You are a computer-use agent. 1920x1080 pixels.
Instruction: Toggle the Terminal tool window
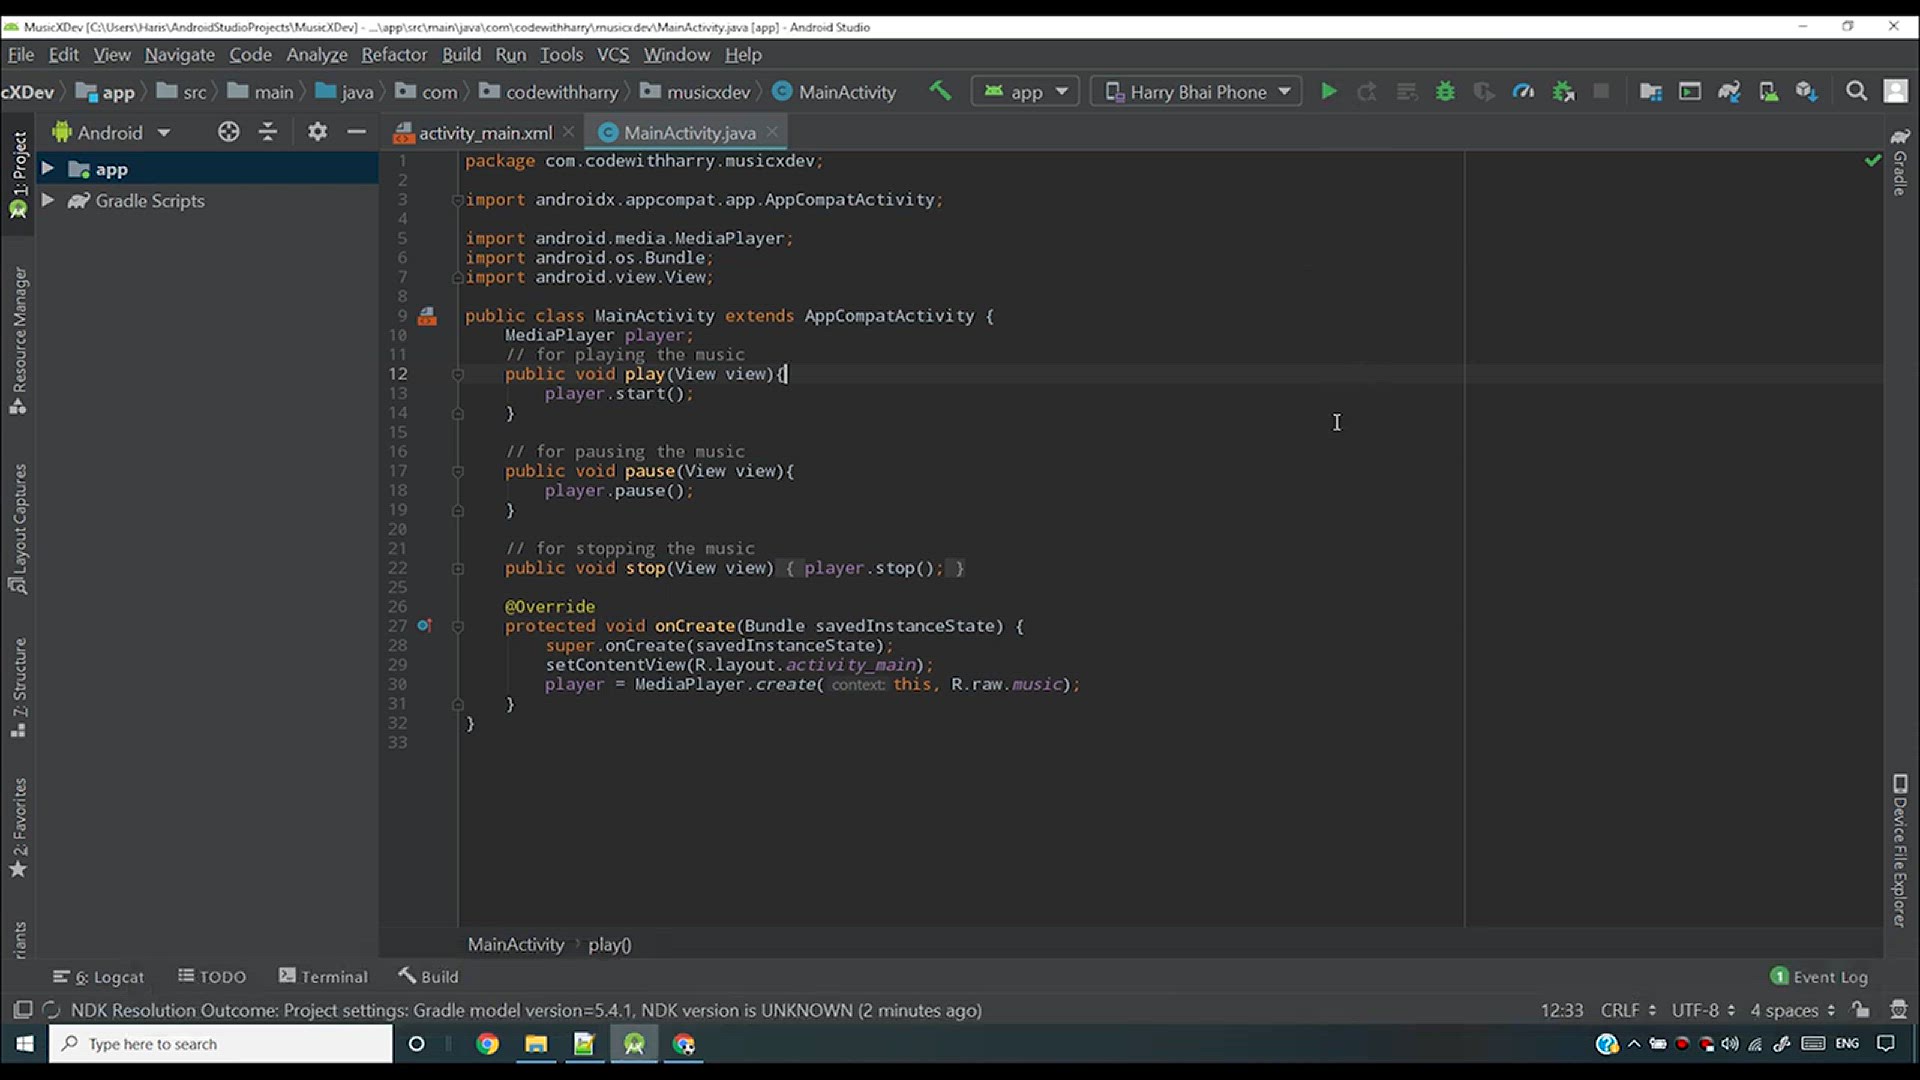click(323, 977)
